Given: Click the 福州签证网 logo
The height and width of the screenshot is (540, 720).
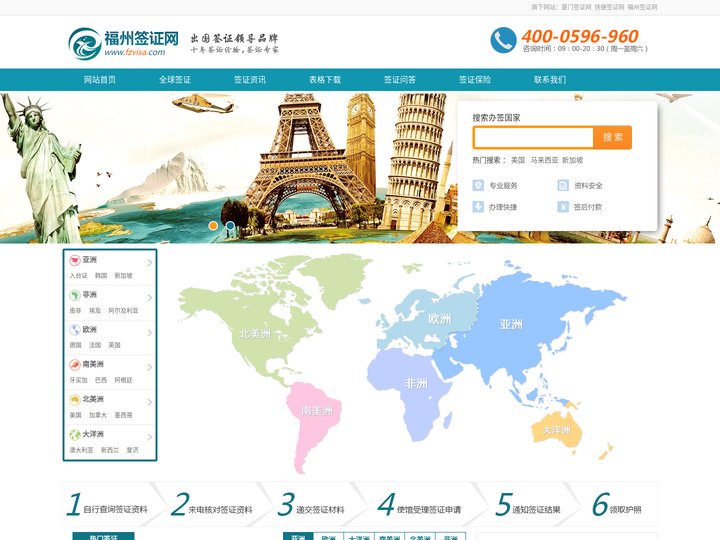Looking at the screenshot, I should [x=124, y=43].
